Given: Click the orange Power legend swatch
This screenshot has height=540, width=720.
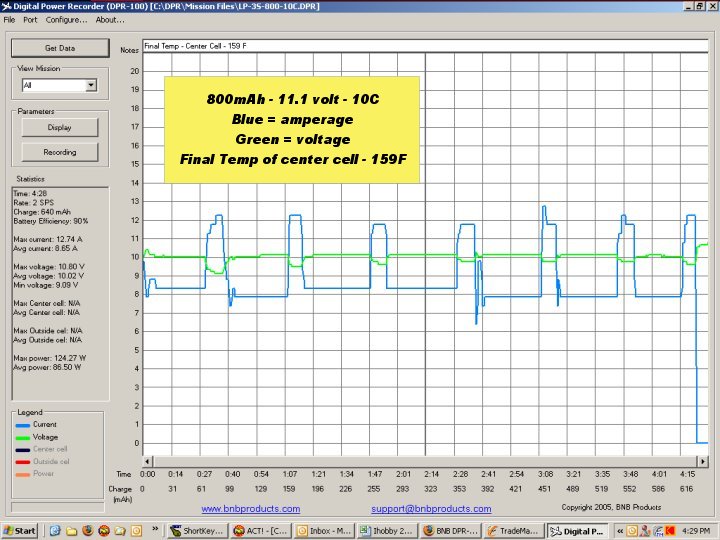Looking at the screenshot, I should tap(22, 474).
